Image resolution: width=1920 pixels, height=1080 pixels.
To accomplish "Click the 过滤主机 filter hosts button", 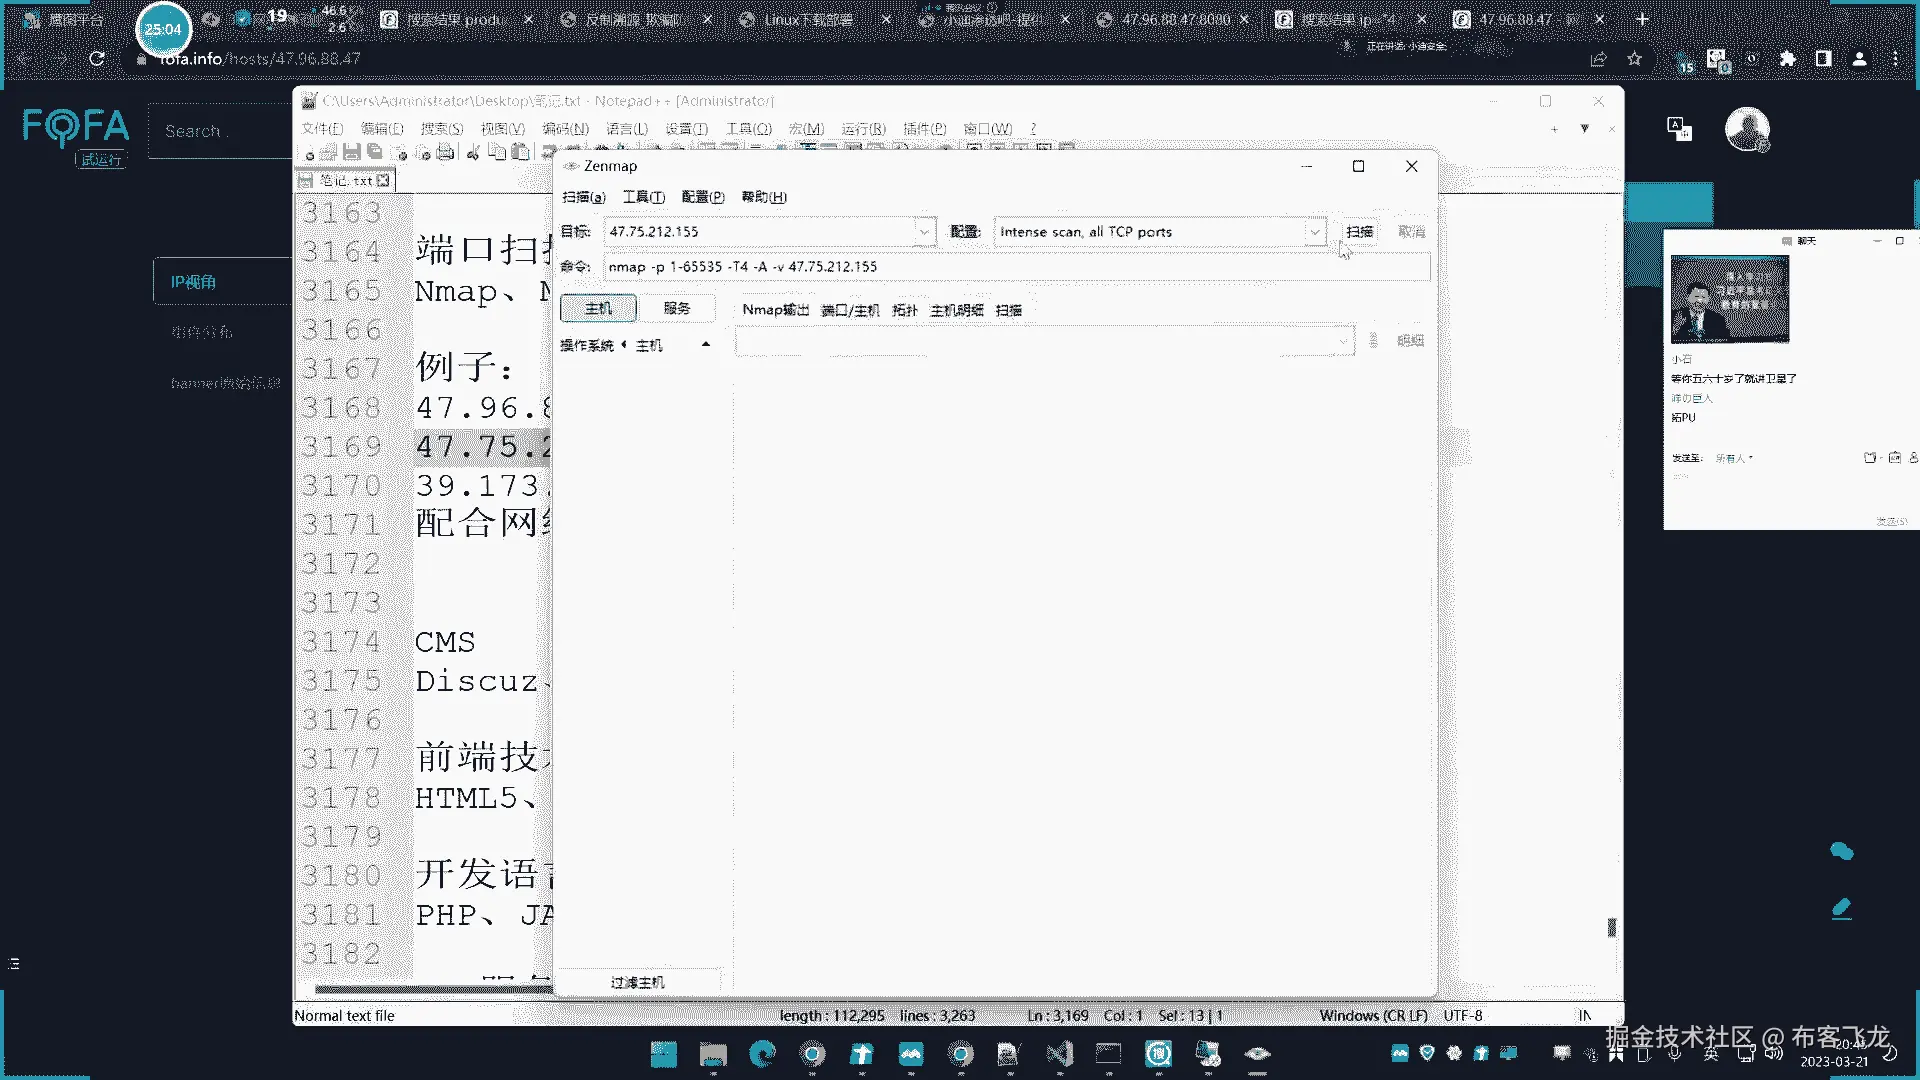I will point(637,982).
